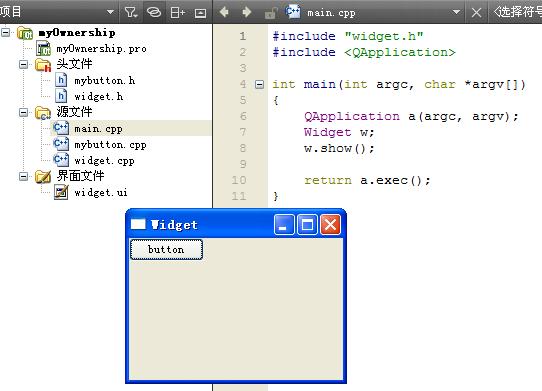Click the mybutton.h header file icon
Screen dimensions: 542x391
61,80
